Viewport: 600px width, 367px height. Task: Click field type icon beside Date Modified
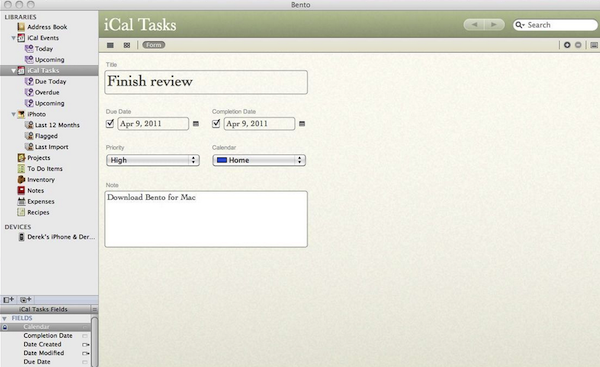tap(85, 353)
